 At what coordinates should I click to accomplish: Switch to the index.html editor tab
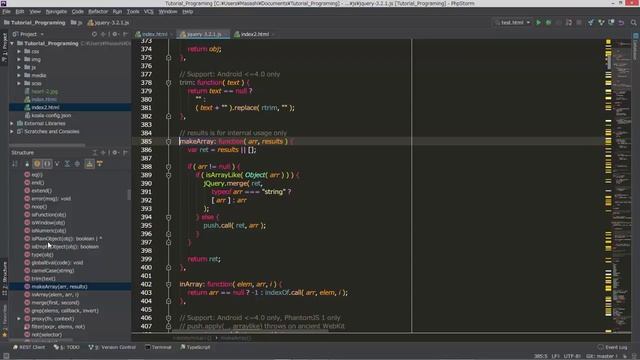154,34
